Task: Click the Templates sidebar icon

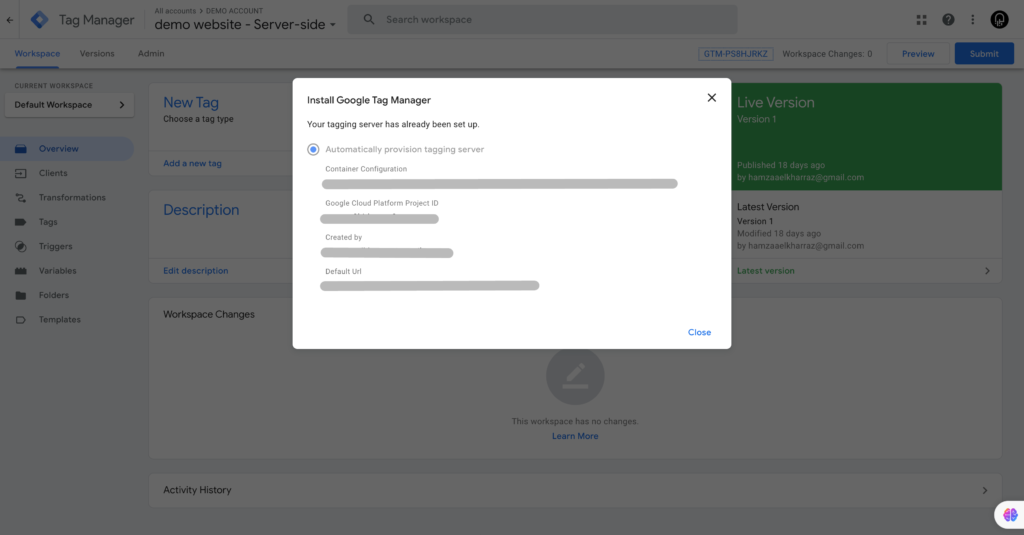Action: coord(21,319)
